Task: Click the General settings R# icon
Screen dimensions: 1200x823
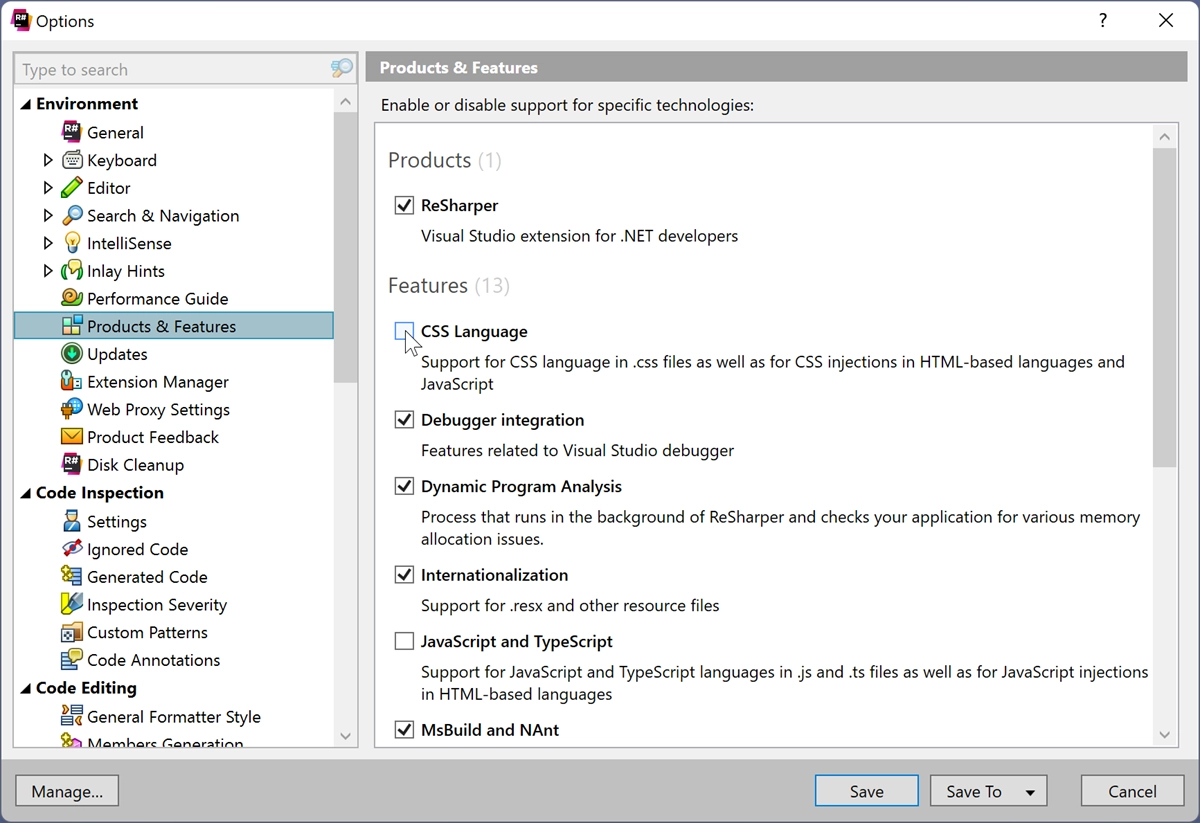Action: tap(72, 132)
